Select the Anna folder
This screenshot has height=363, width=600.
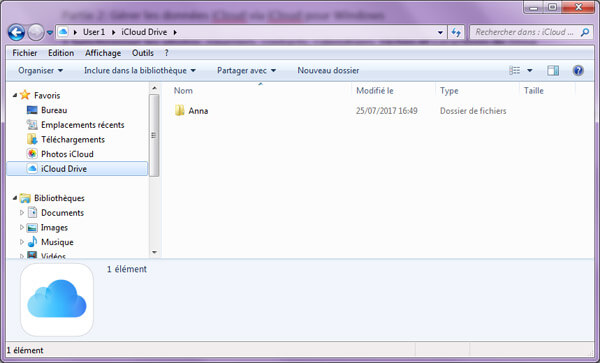click(x=198, y=111)
